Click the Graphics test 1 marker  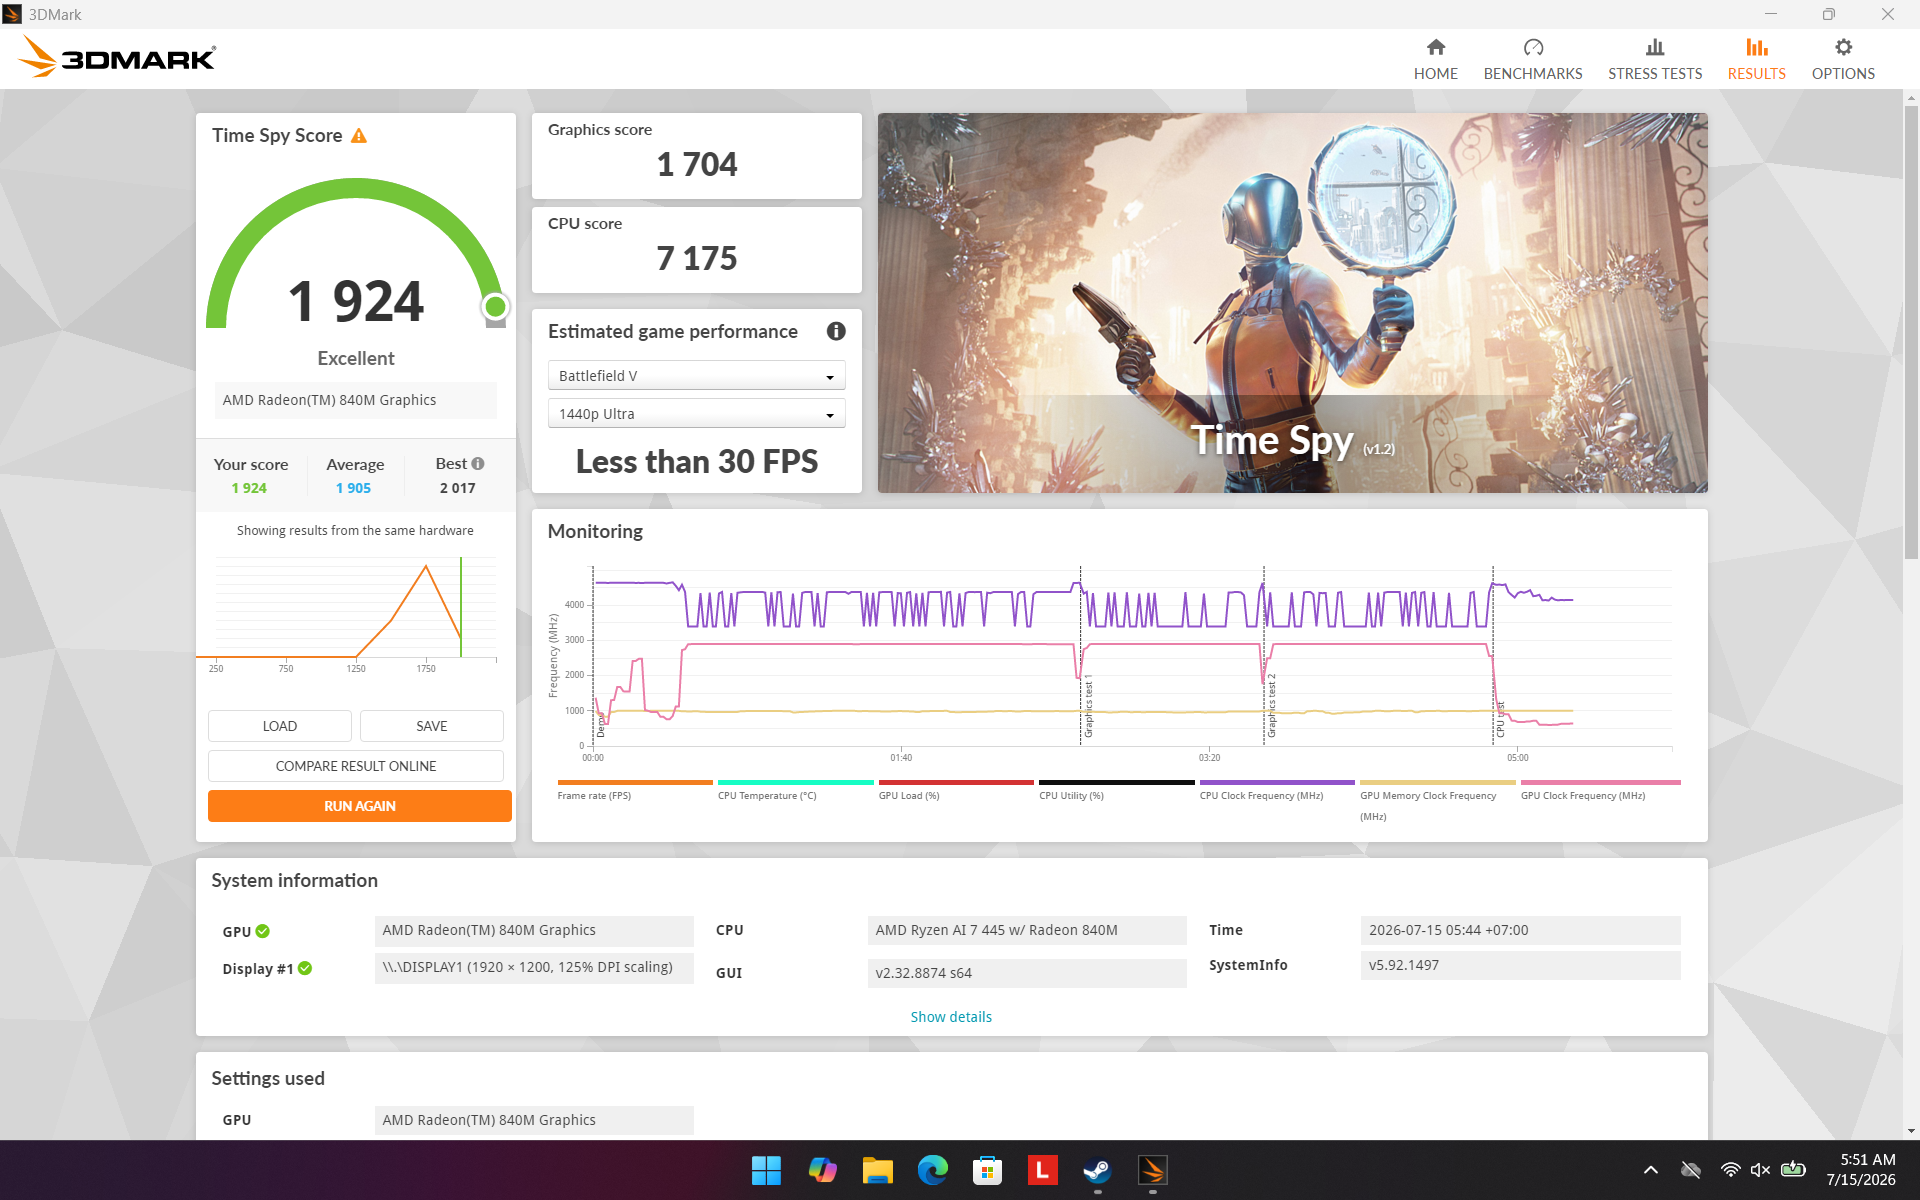coord(1089,706)
